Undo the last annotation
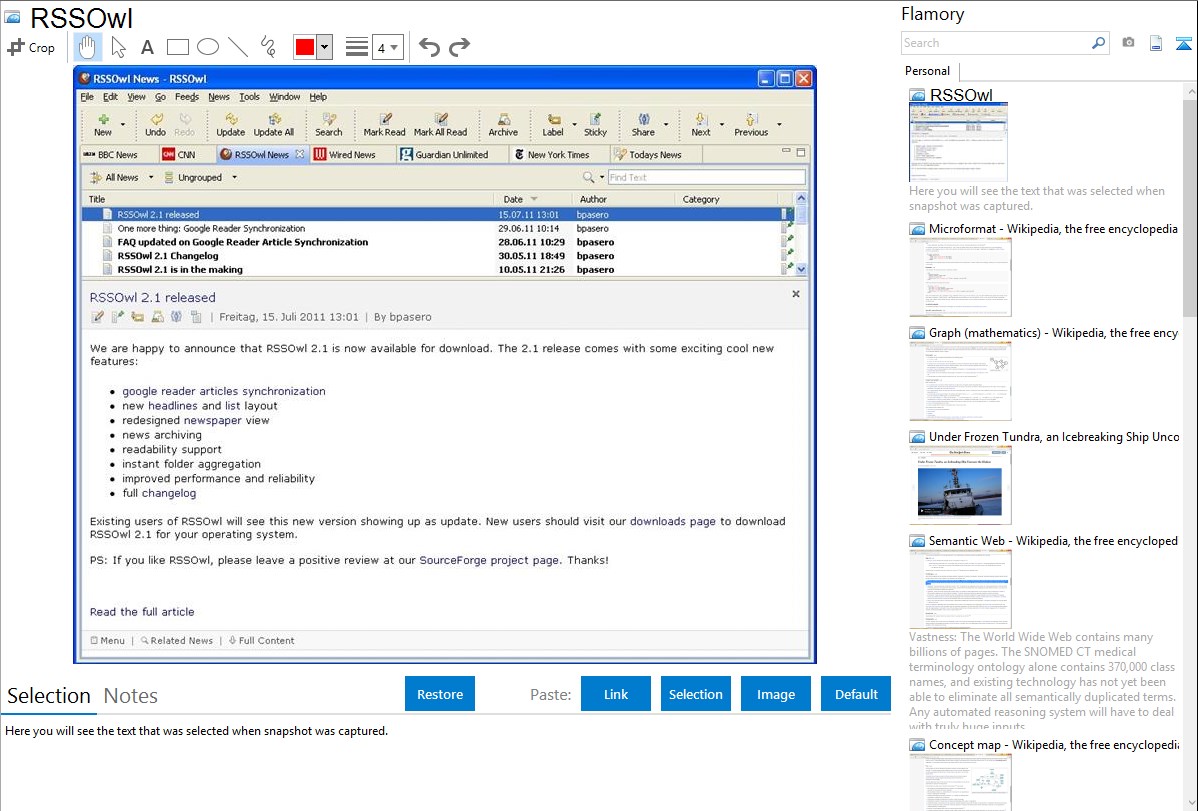1198x811 pixels. point(429,47)
